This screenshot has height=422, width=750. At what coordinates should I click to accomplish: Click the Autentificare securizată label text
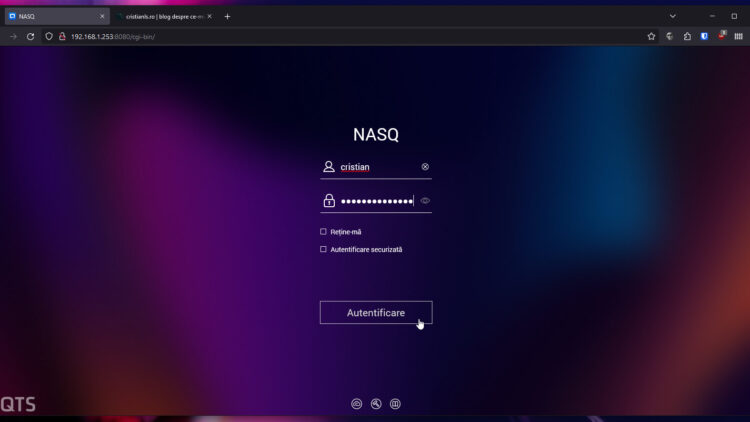tap(366, 249)
